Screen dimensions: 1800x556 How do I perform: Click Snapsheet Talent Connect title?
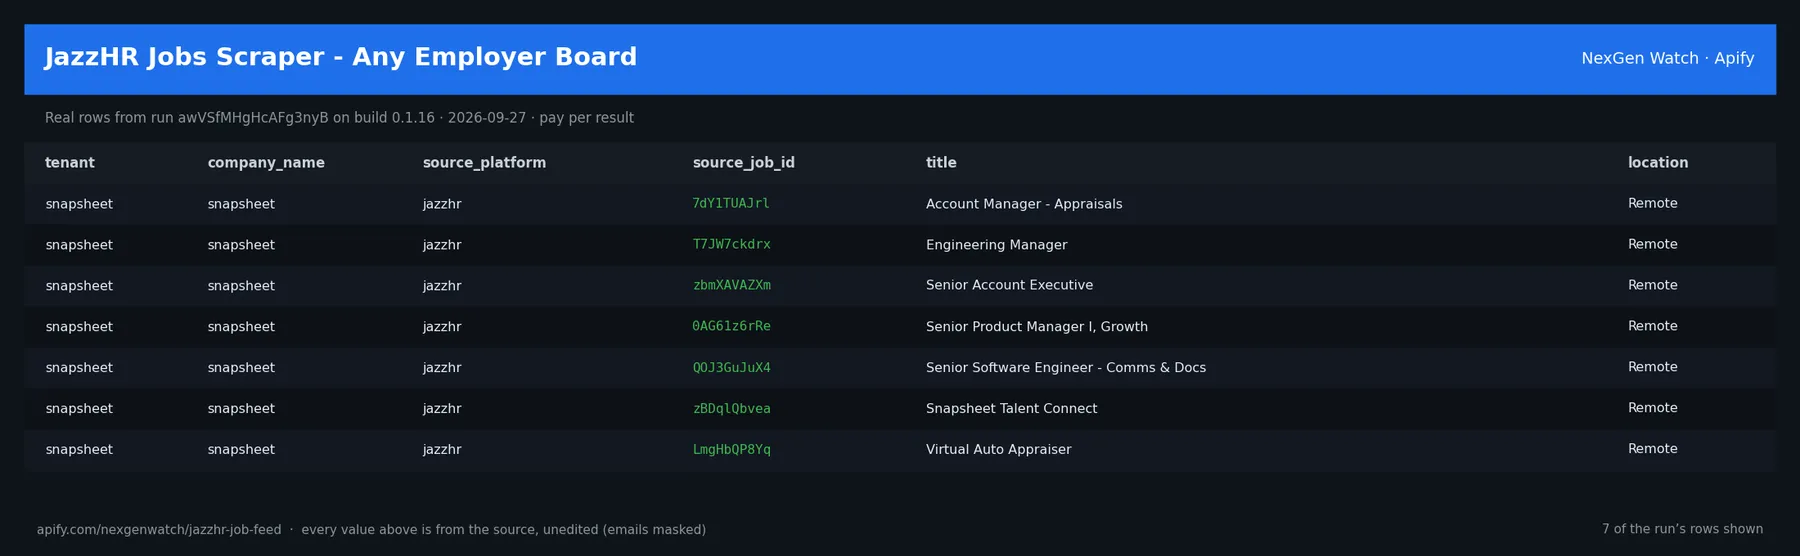click(x=1011, y=409)
